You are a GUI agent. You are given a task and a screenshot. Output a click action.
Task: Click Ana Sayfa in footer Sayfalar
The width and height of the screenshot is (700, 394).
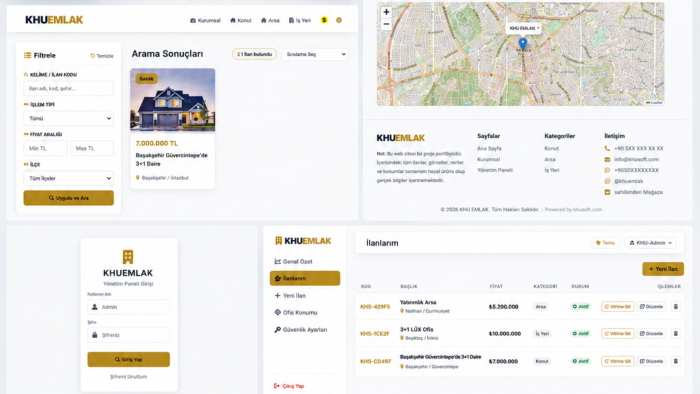pyautogui.click(x=489, y=148)
